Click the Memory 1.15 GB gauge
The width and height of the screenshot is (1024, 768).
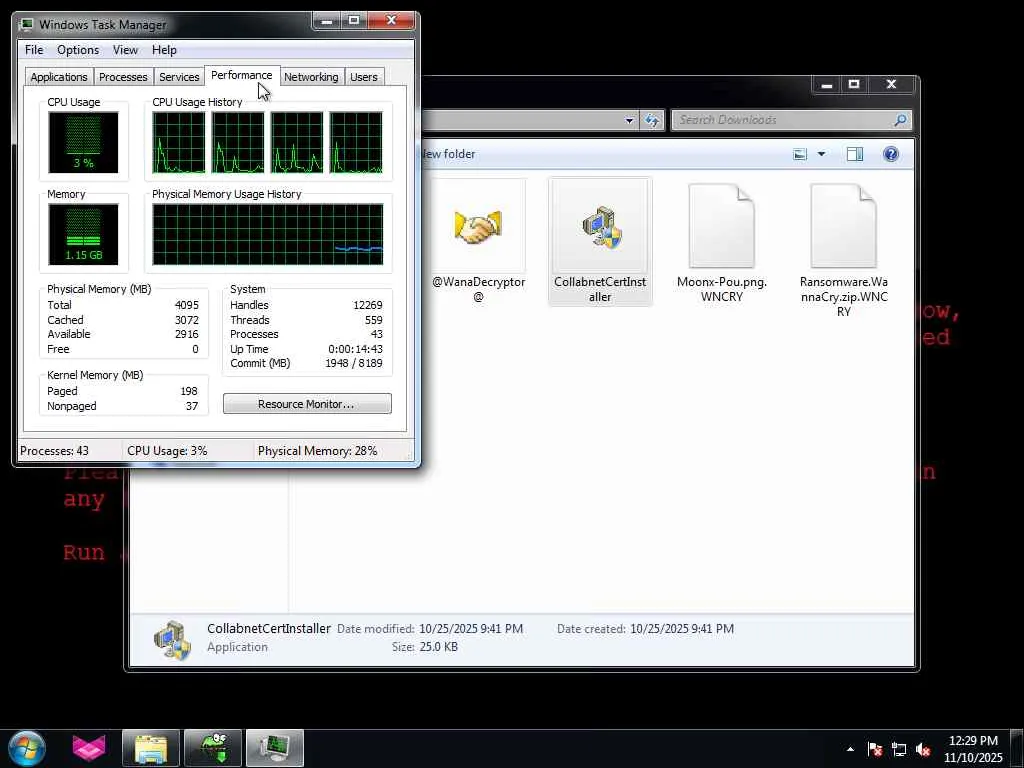83,234
